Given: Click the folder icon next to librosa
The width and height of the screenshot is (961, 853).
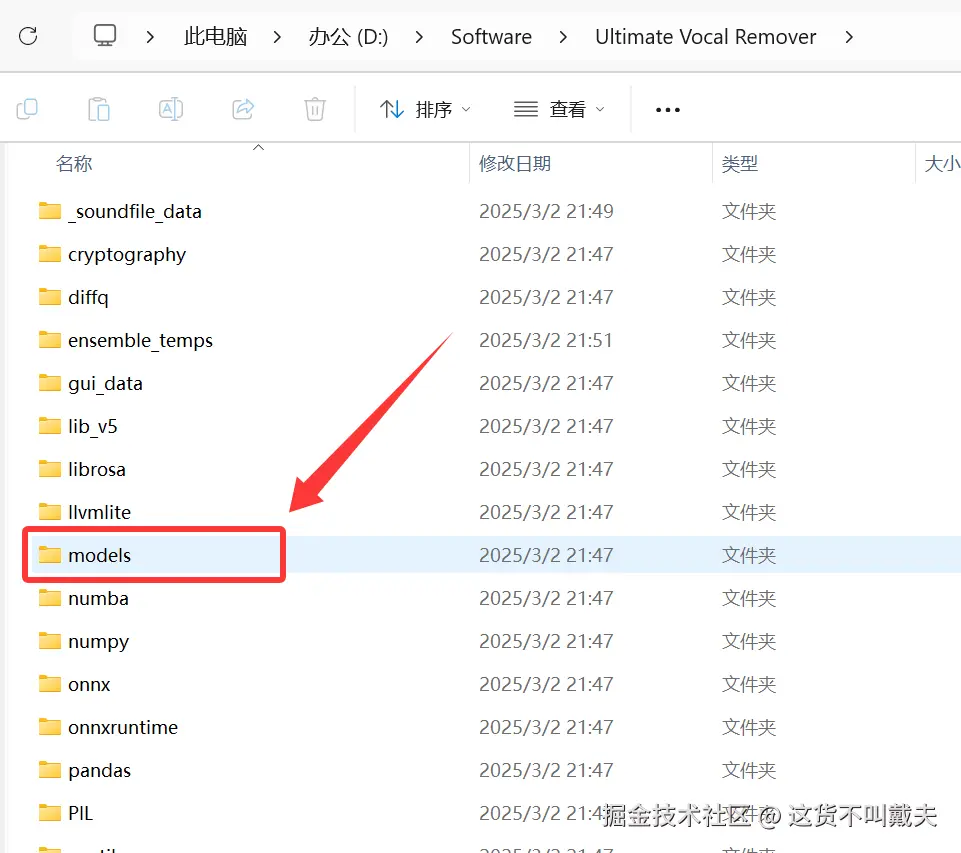Looking at the screenshot, I should click(50, 468).
